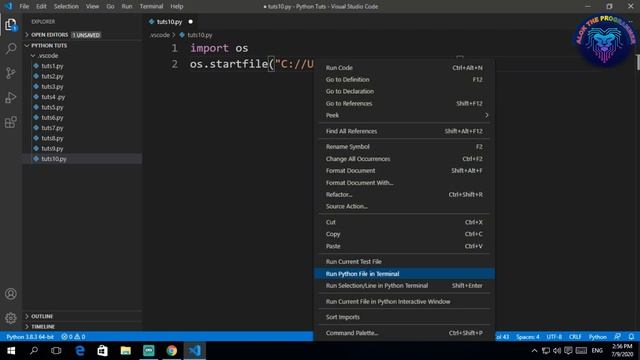Open Microsoft Store from taskbar

[x=102, y=351]
